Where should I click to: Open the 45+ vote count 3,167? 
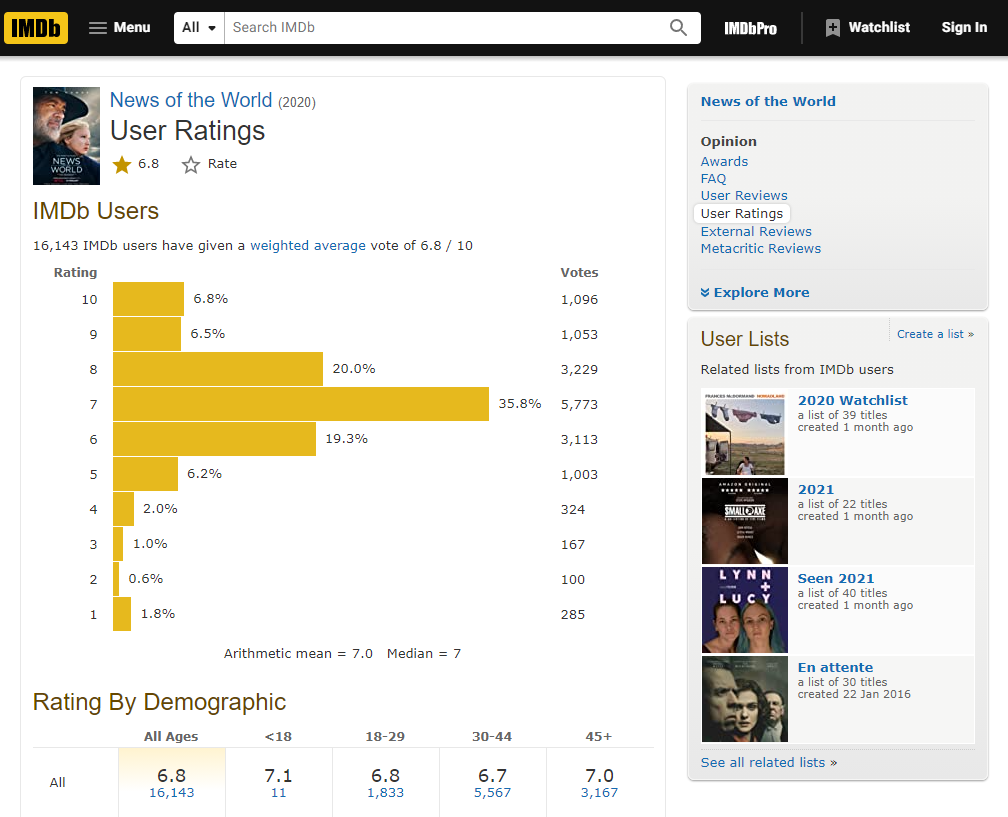[599, 793]
